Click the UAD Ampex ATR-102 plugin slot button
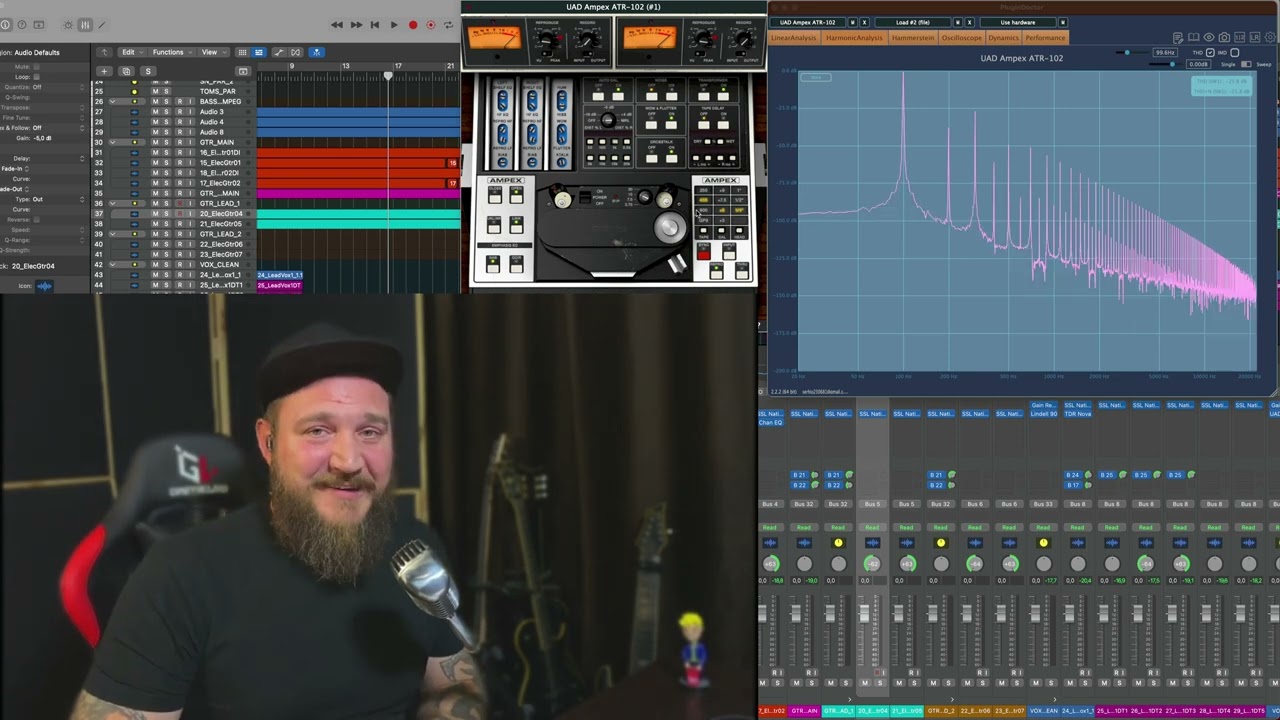 tap(808, 22)
